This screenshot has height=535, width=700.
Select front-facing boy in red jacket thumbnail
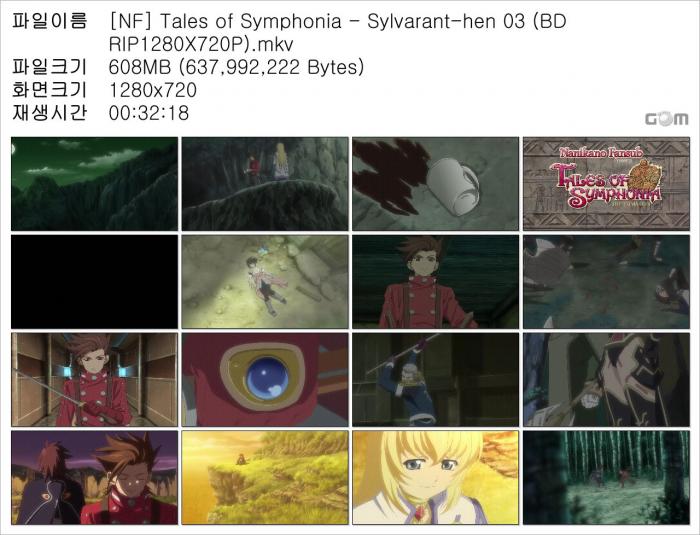click(x=436, y=282)
